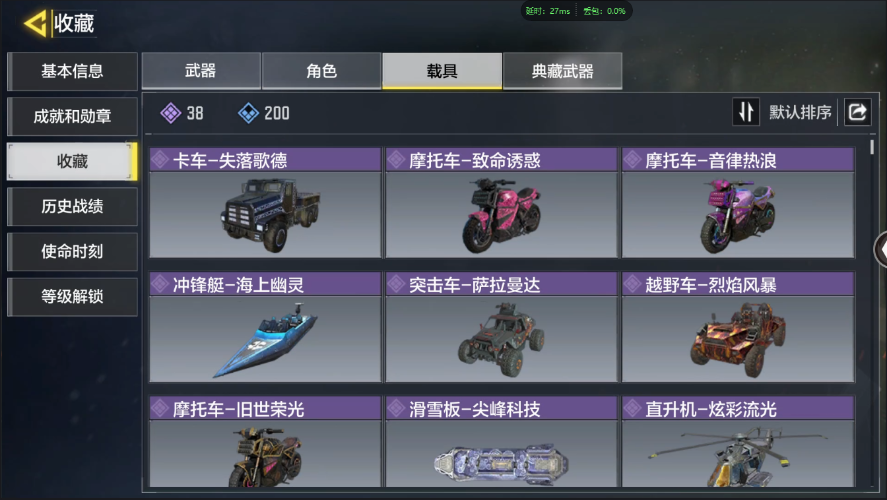Image resolution: width=887 pixels, height=500 pixels.
Task: Switch to the 角色 tab
Action: click(321, 71)
